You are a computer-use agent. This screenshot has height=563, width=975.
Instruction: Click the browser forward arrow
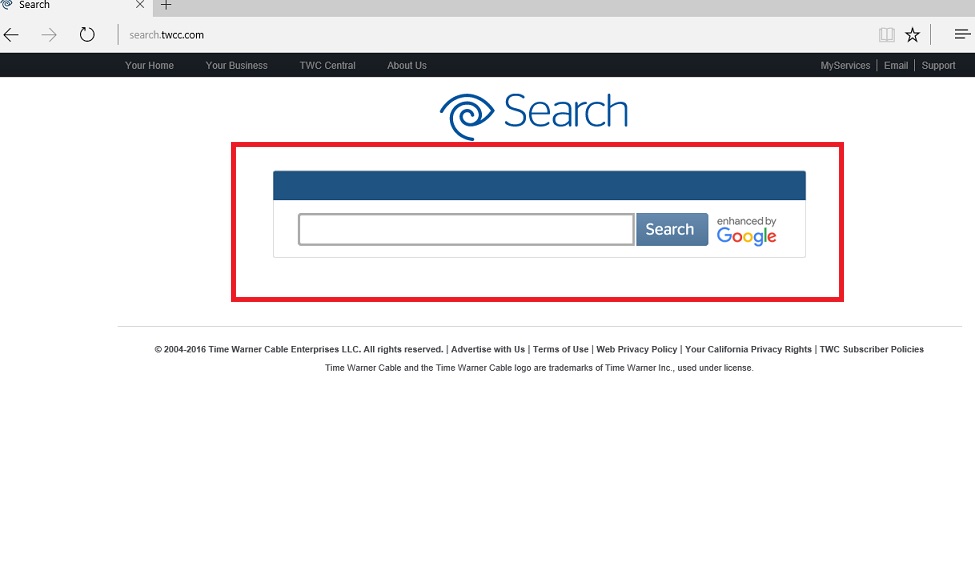coord(49,35)
